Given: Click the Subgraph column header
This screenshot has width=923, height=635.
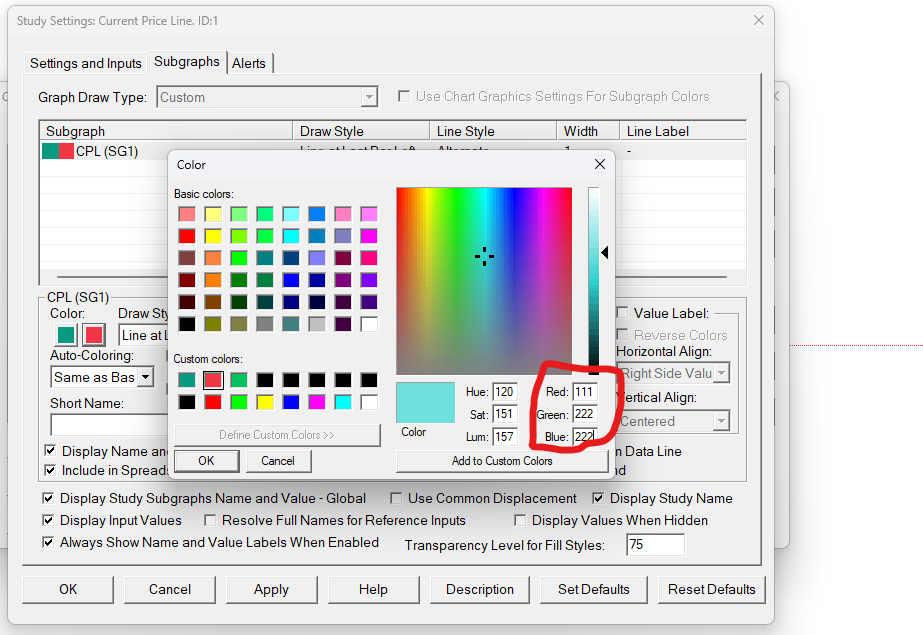Looking at the screenshot, I should click(166, 131).
